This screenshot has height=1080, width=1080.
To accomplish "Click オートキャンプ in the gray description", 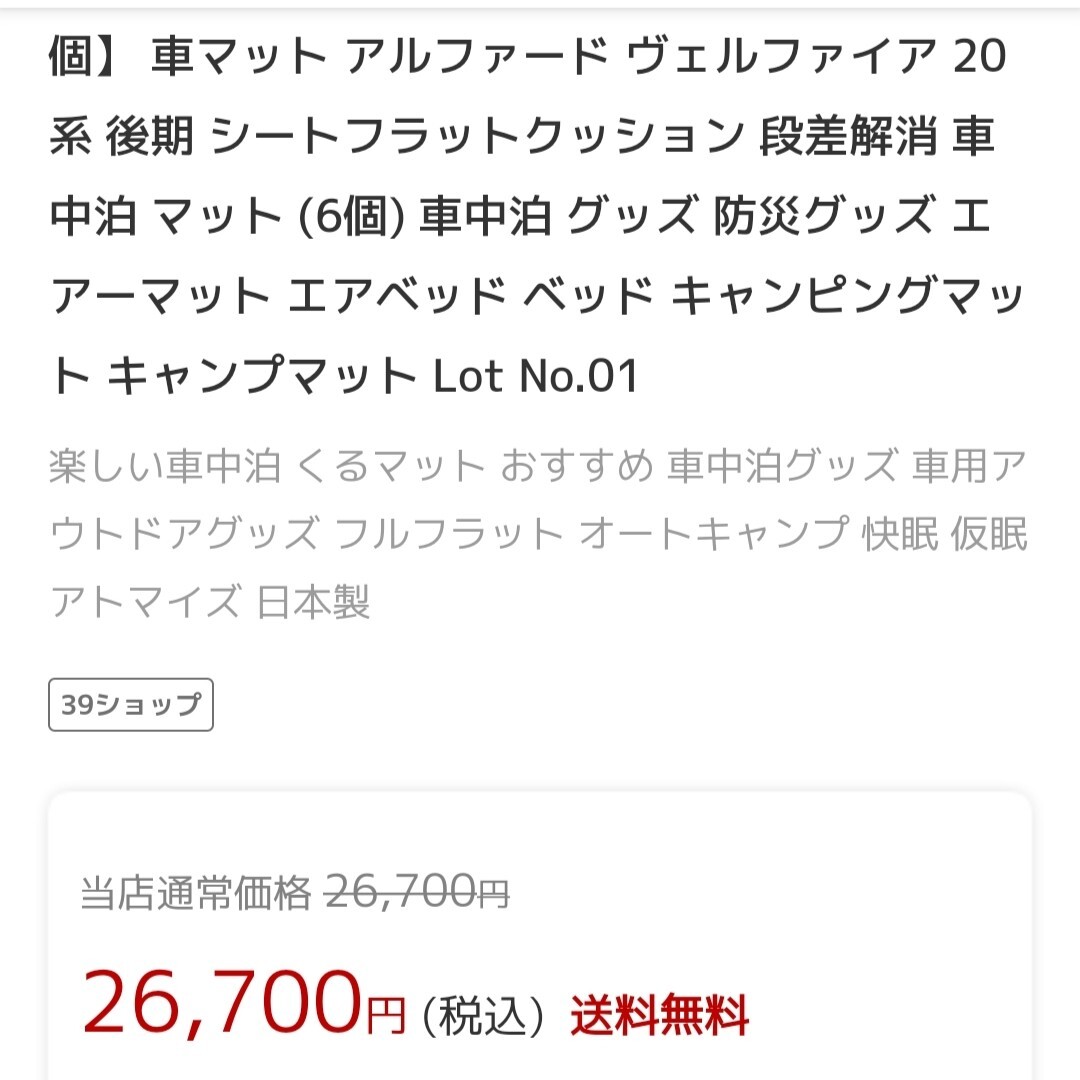I will point(714,535).
